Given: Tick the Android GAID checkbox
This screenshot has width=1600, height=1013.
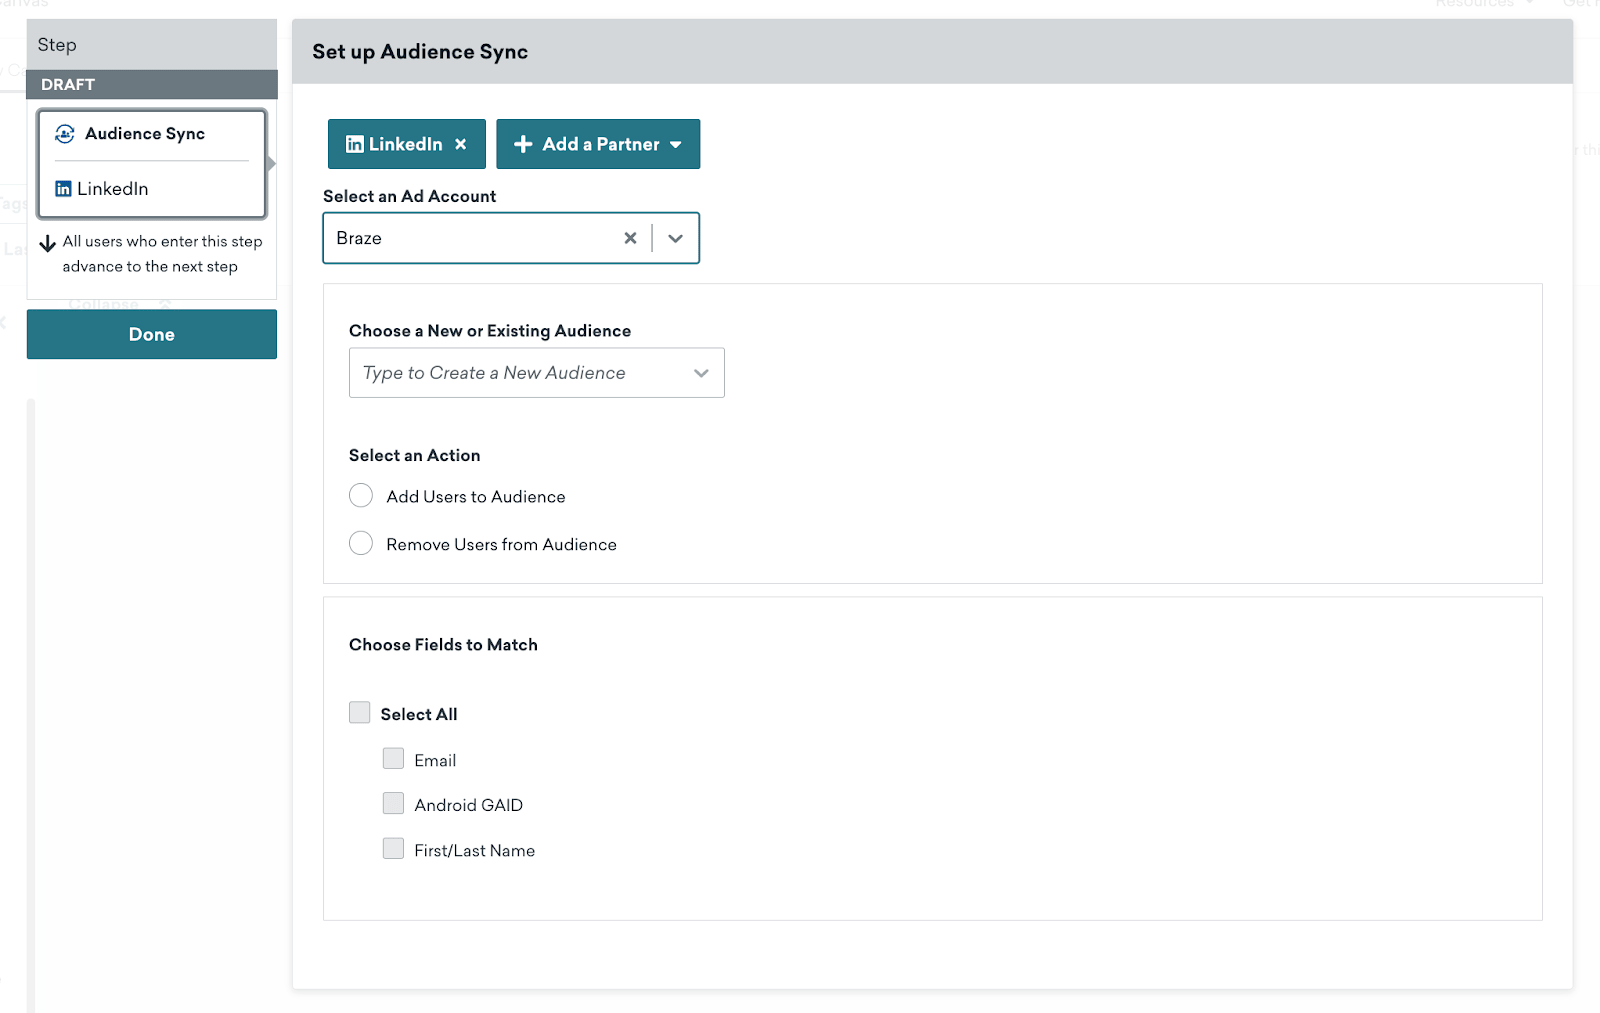Looking at the screenshot, I should (x=393, y=804).
